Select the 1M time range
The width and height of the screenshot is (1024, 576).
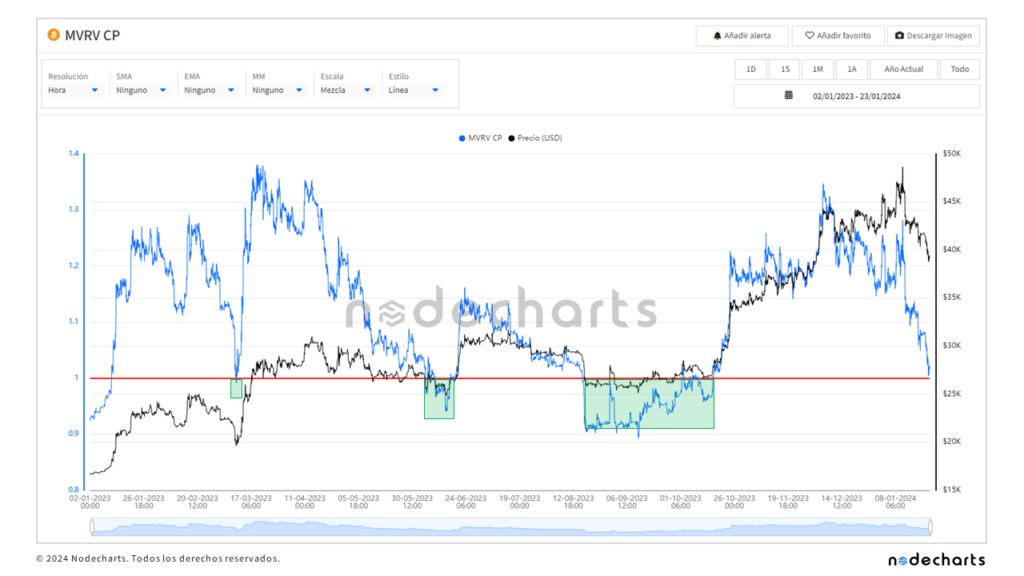[x=818, y=69]
